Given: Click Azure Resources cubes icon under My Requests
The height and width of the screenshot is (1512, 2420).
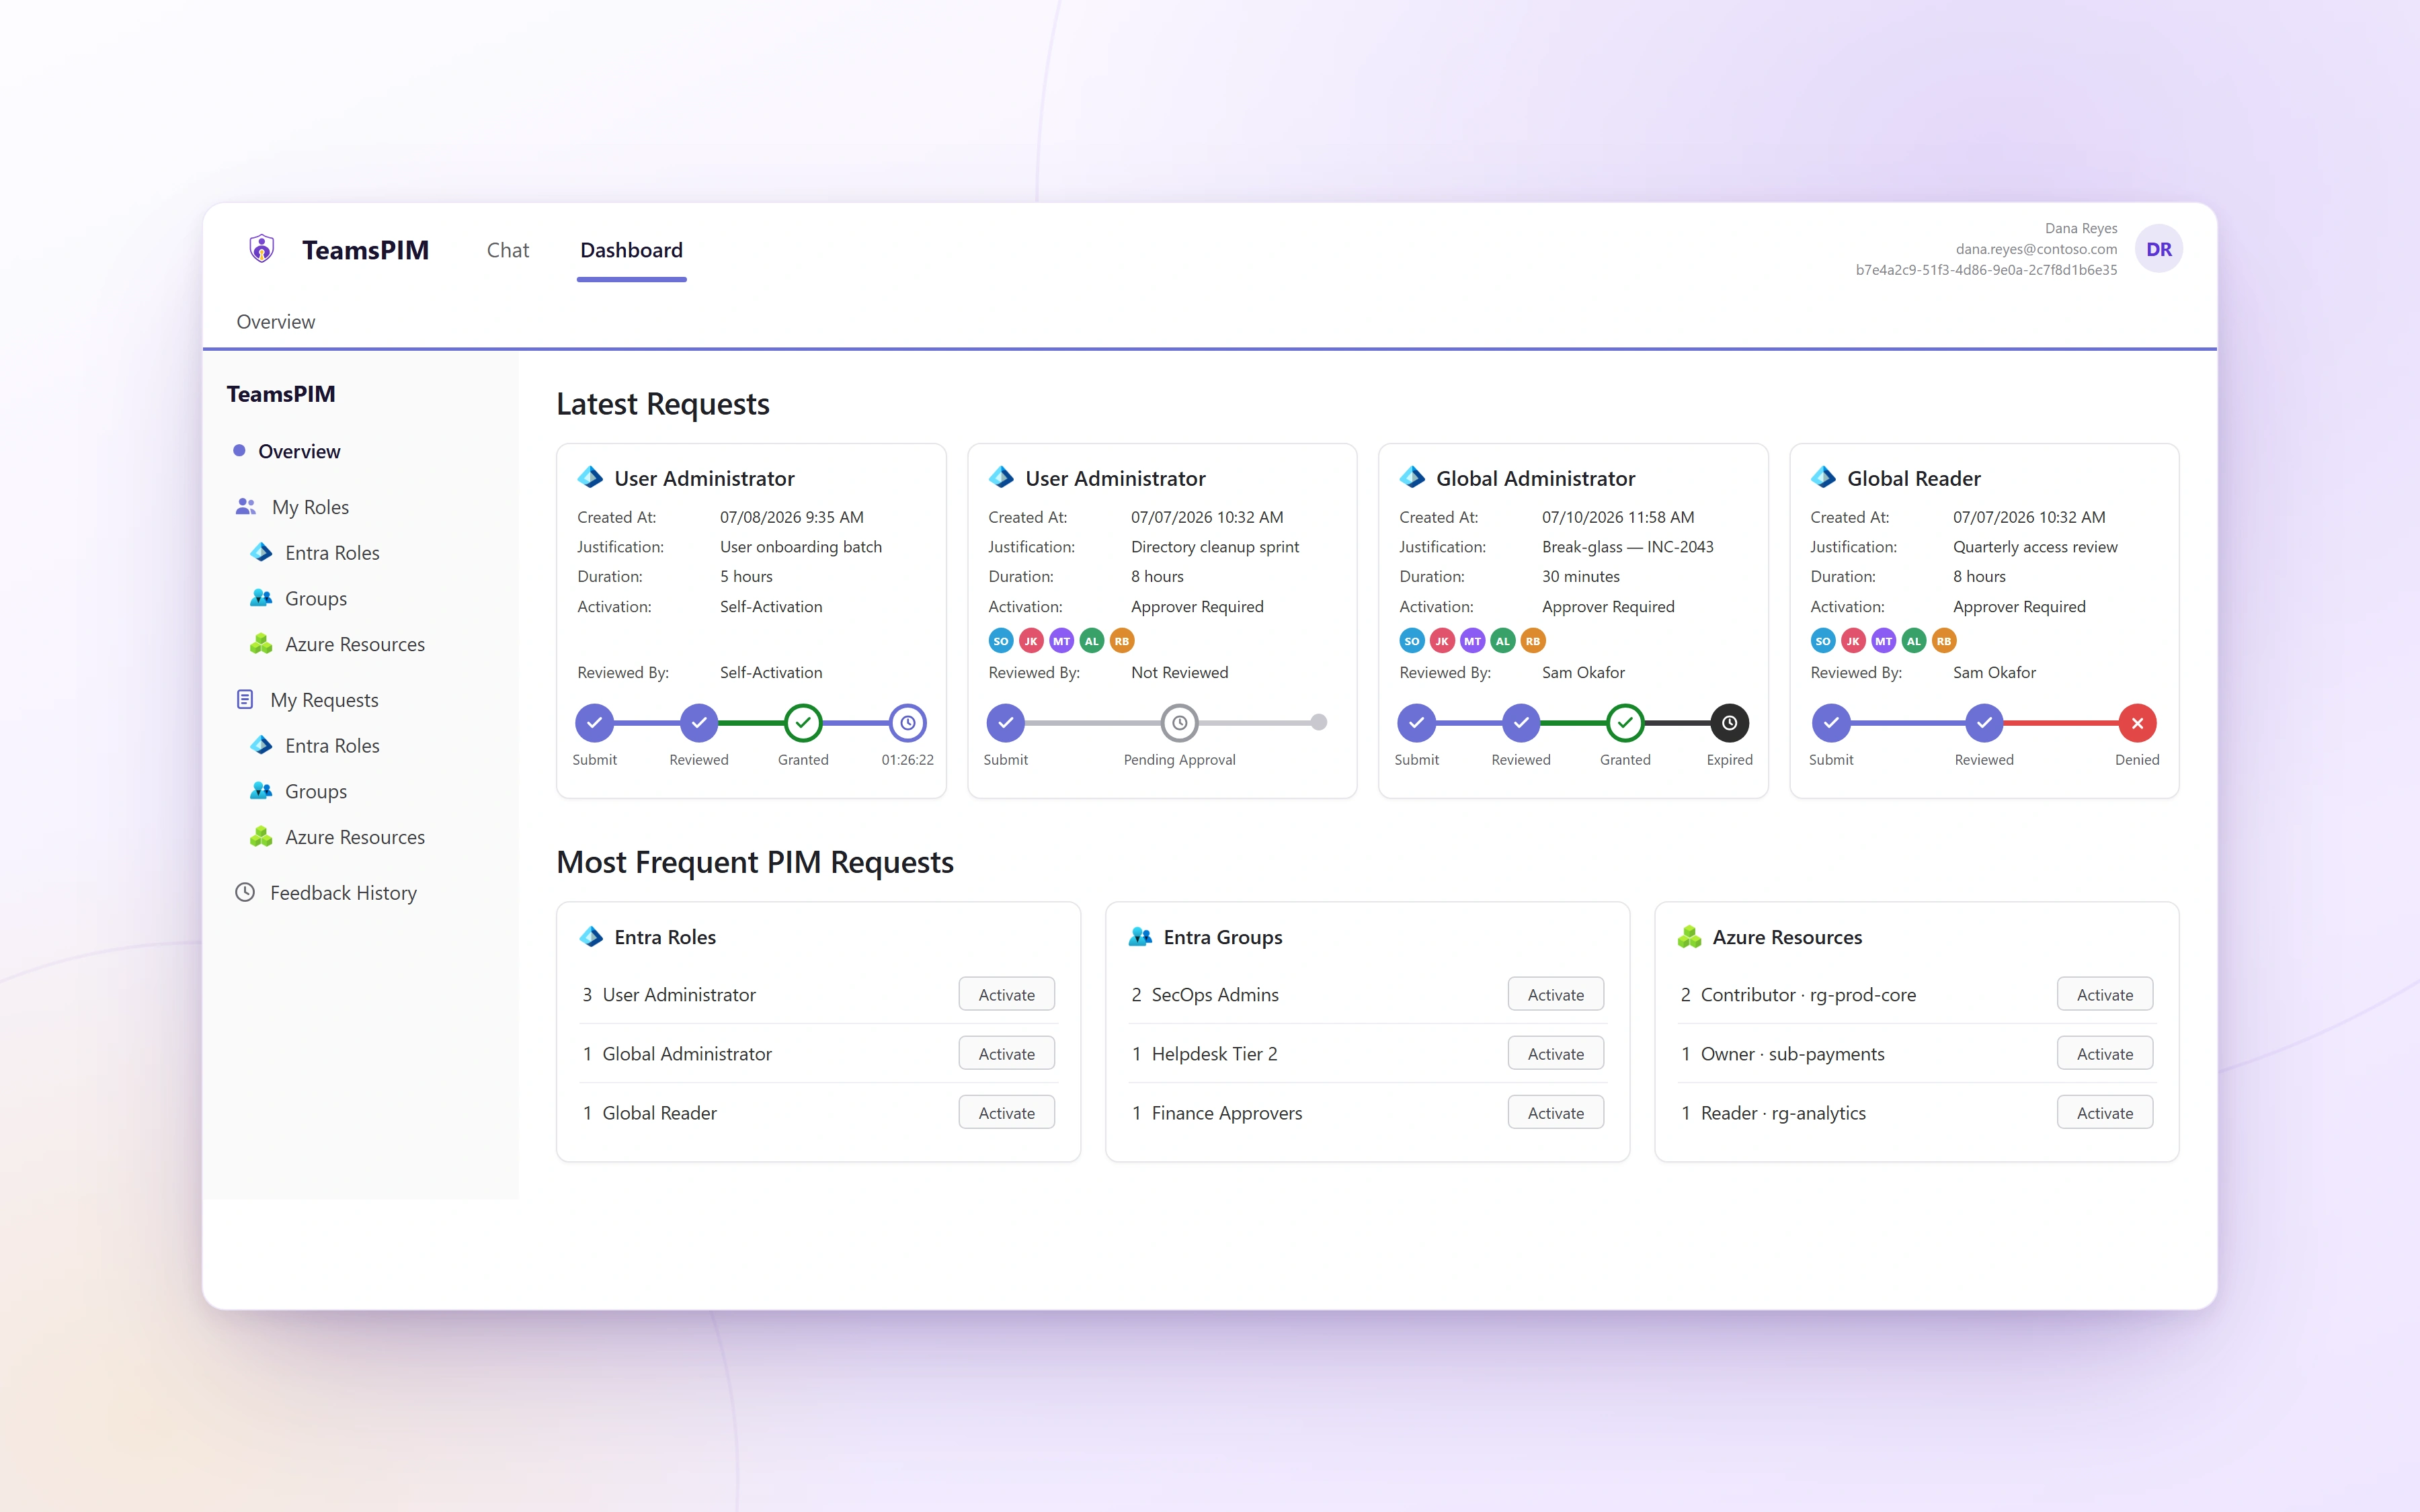Looking at the screenshot, I should coord(261,837).
